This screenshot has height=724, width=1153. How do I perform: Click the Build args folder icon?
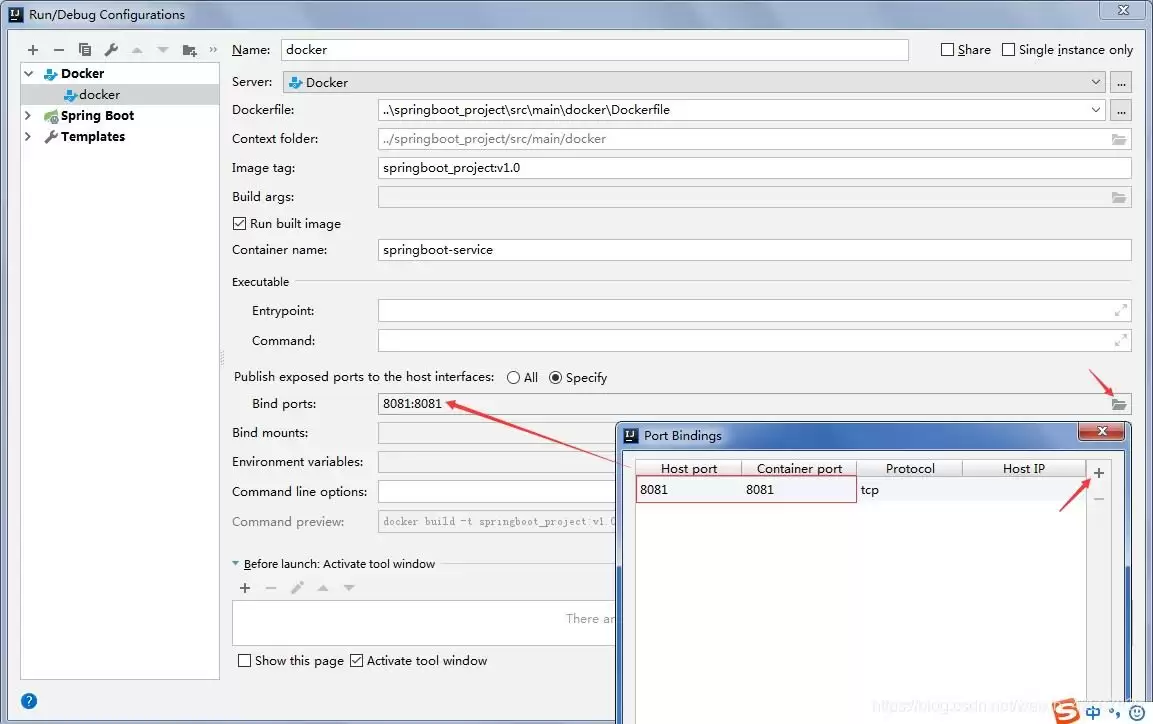pos(1121,197)
